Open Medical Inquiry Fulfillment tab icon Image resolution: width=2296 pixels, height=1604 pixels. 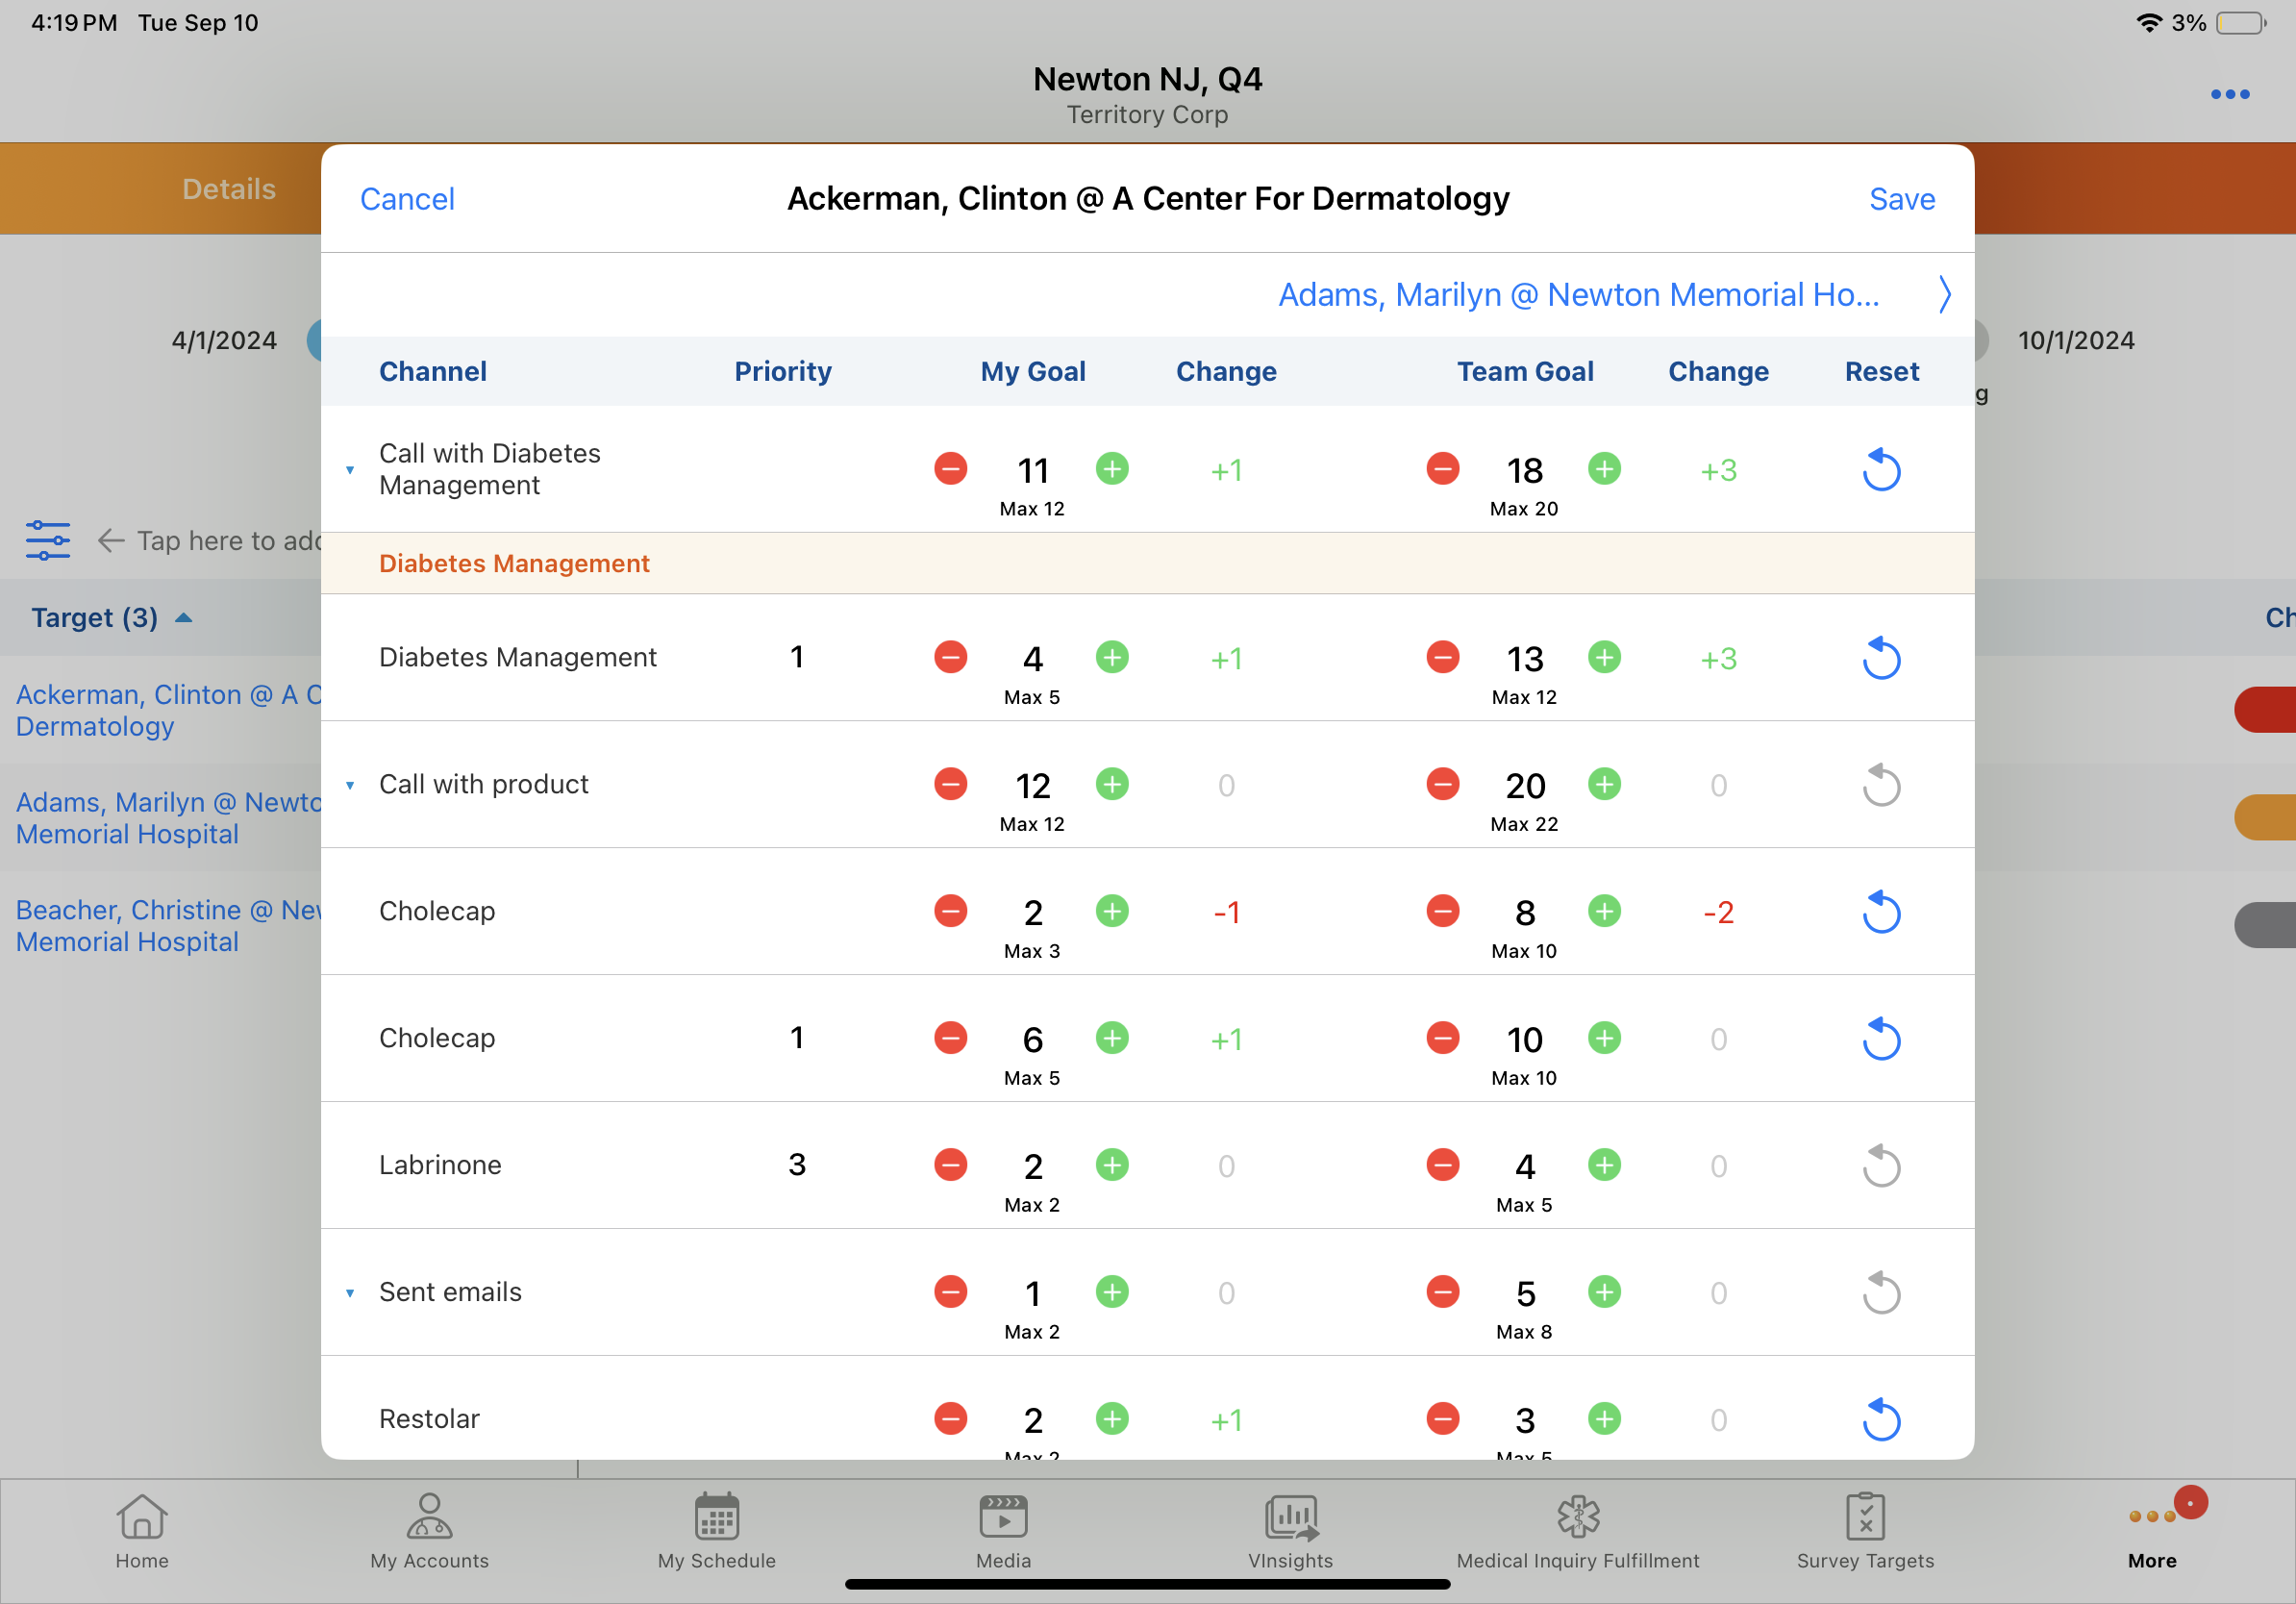point(1577,1517)
